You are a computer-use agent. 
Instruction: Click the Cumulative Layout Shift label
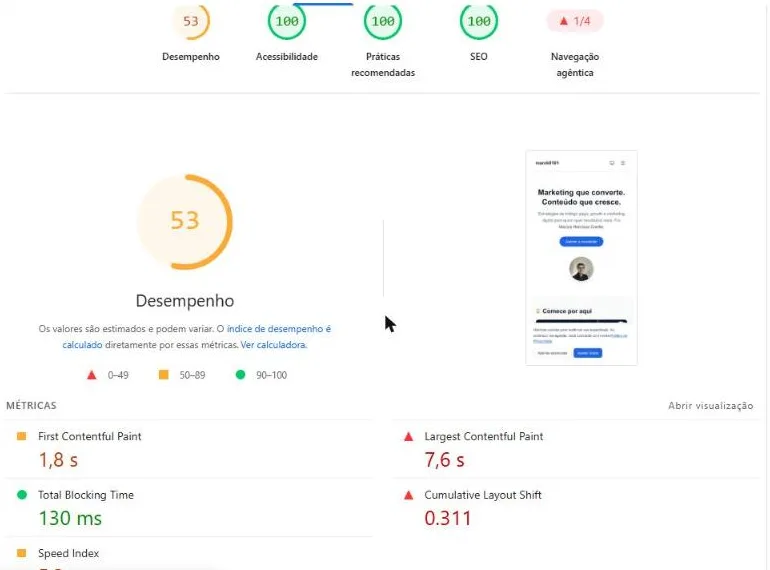coord(483,495)
